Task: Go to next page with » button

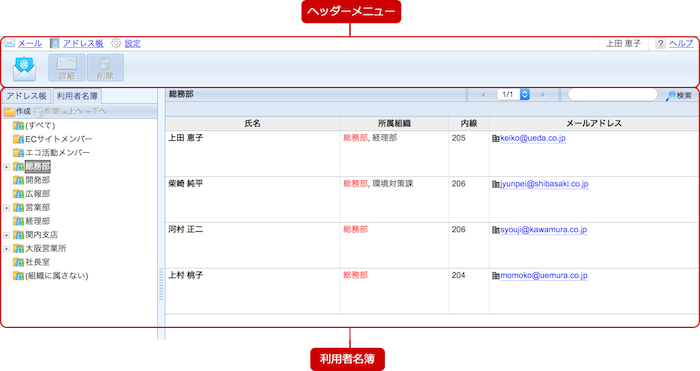Action: [543, 95]
